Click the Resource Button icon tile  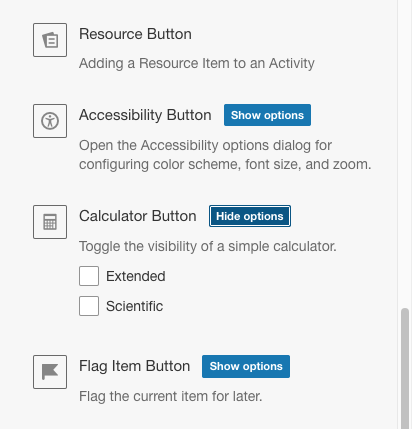pyautogui.click(x=50, y=40)
